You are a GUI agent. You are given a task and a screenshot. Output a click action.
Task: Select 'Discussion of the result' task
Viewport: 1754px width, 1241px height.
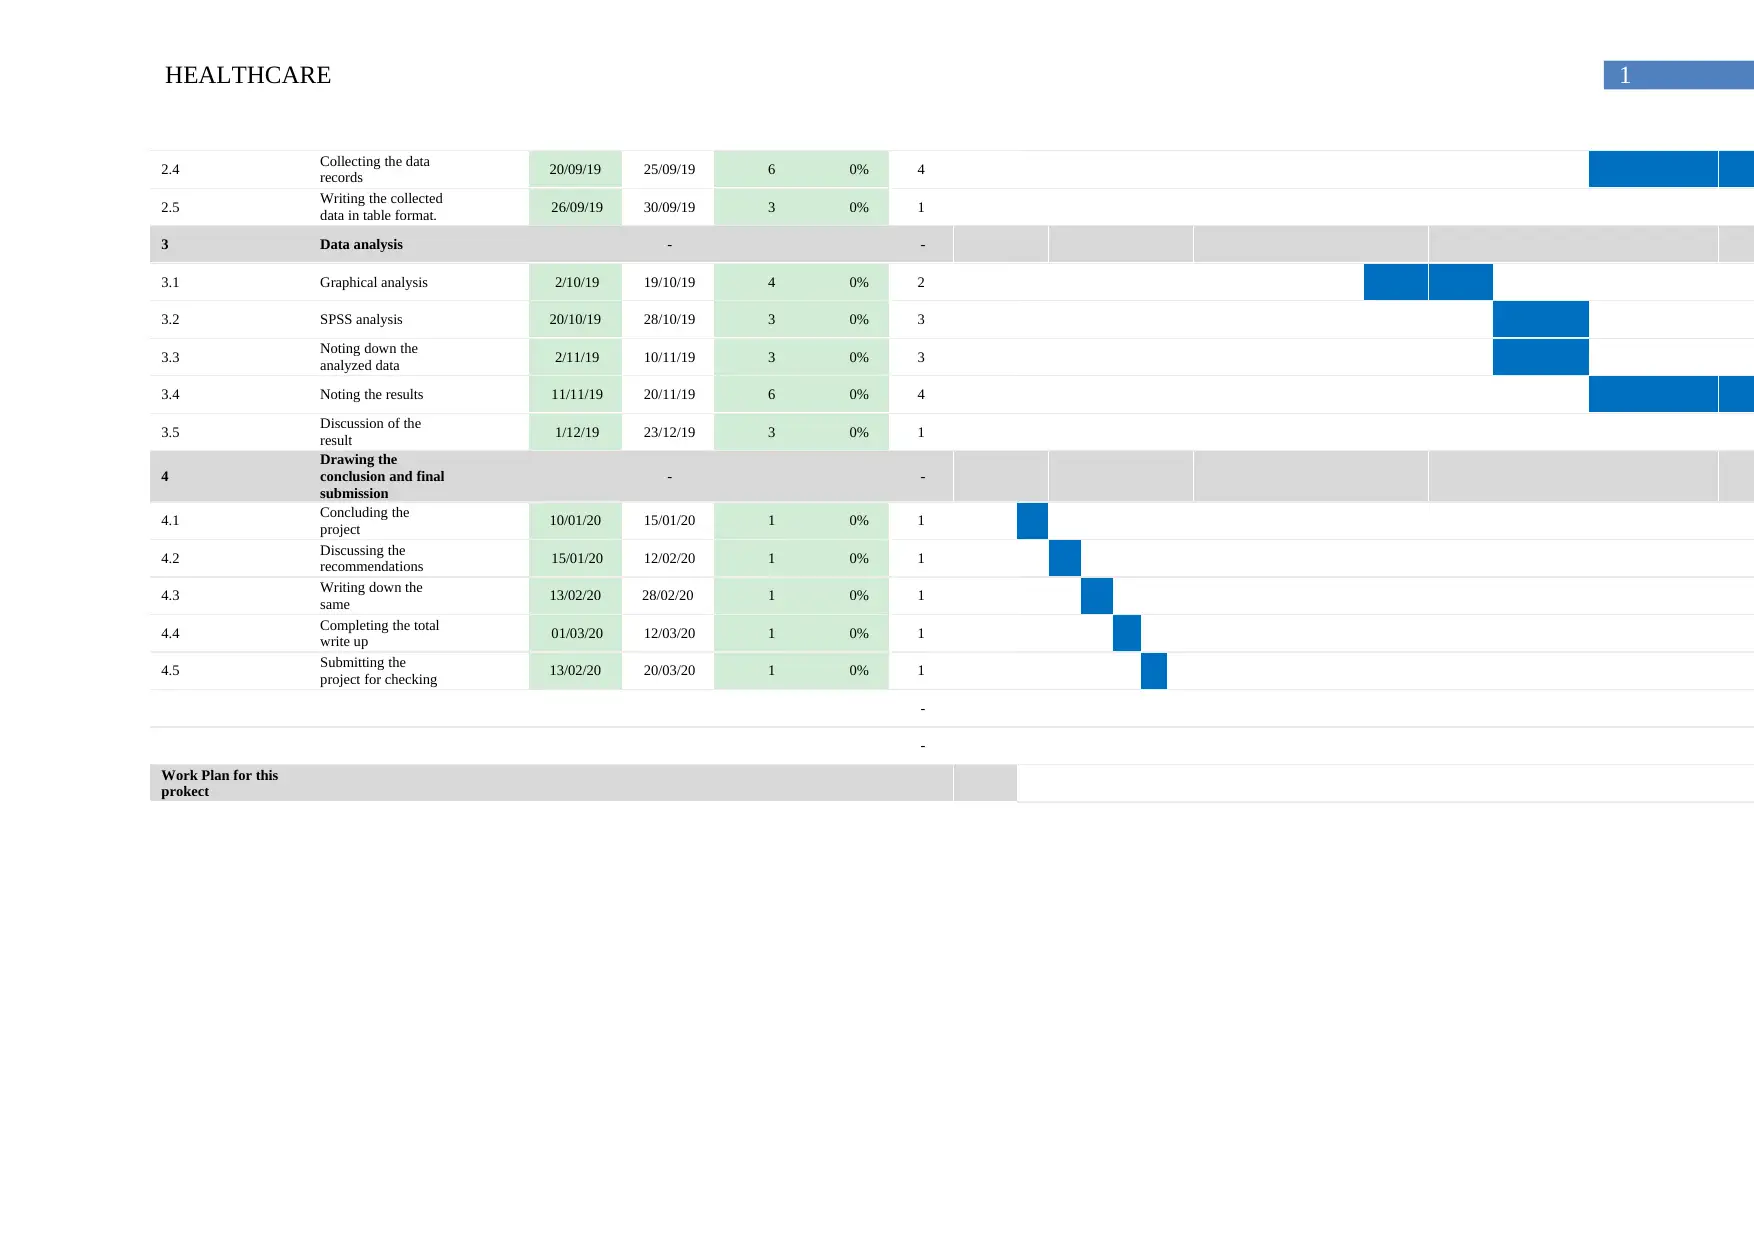370,432
